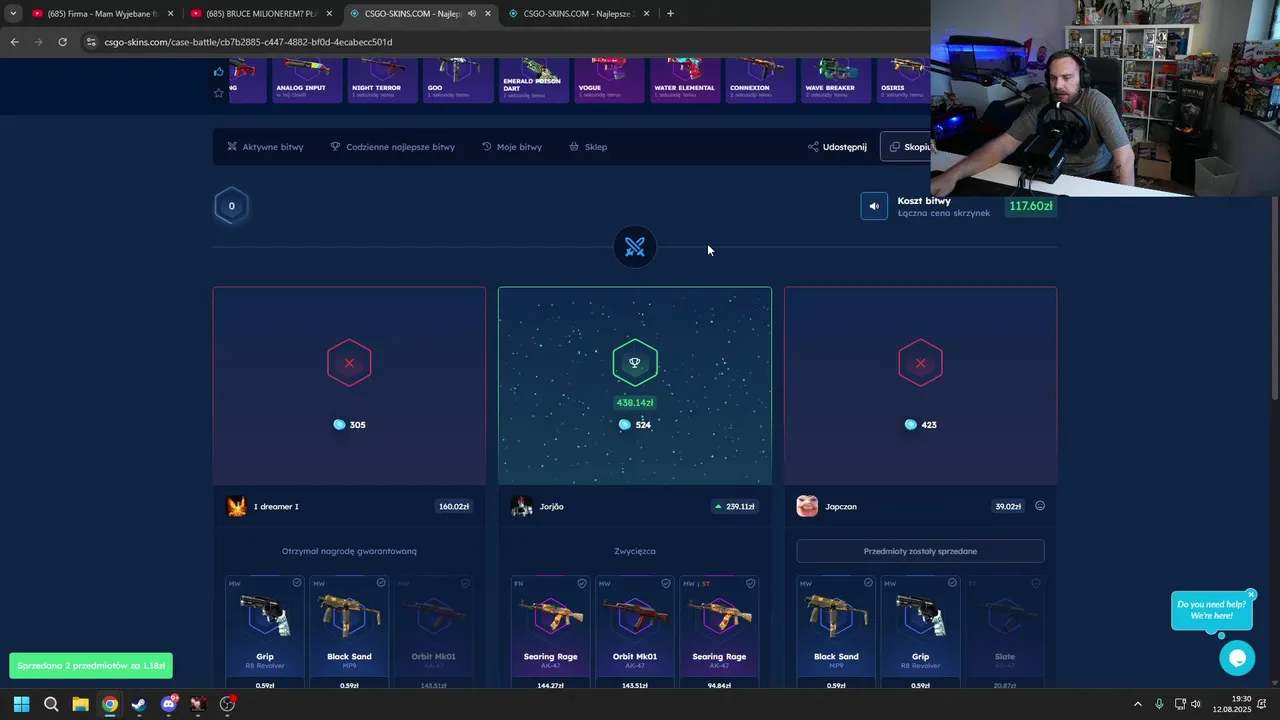The height and width of the screenshot is (720, 1280).
Task: Toggle checkmark on Jorjão's Orbit Mk01 card
Action: pyautogui.click(x=666, y=583)
